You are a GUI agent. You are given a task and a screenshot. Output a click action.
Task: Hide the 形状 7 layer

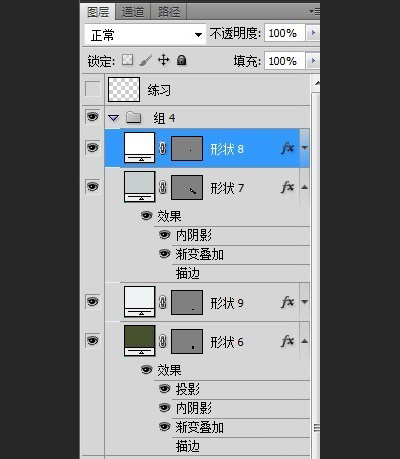[92, 186]
